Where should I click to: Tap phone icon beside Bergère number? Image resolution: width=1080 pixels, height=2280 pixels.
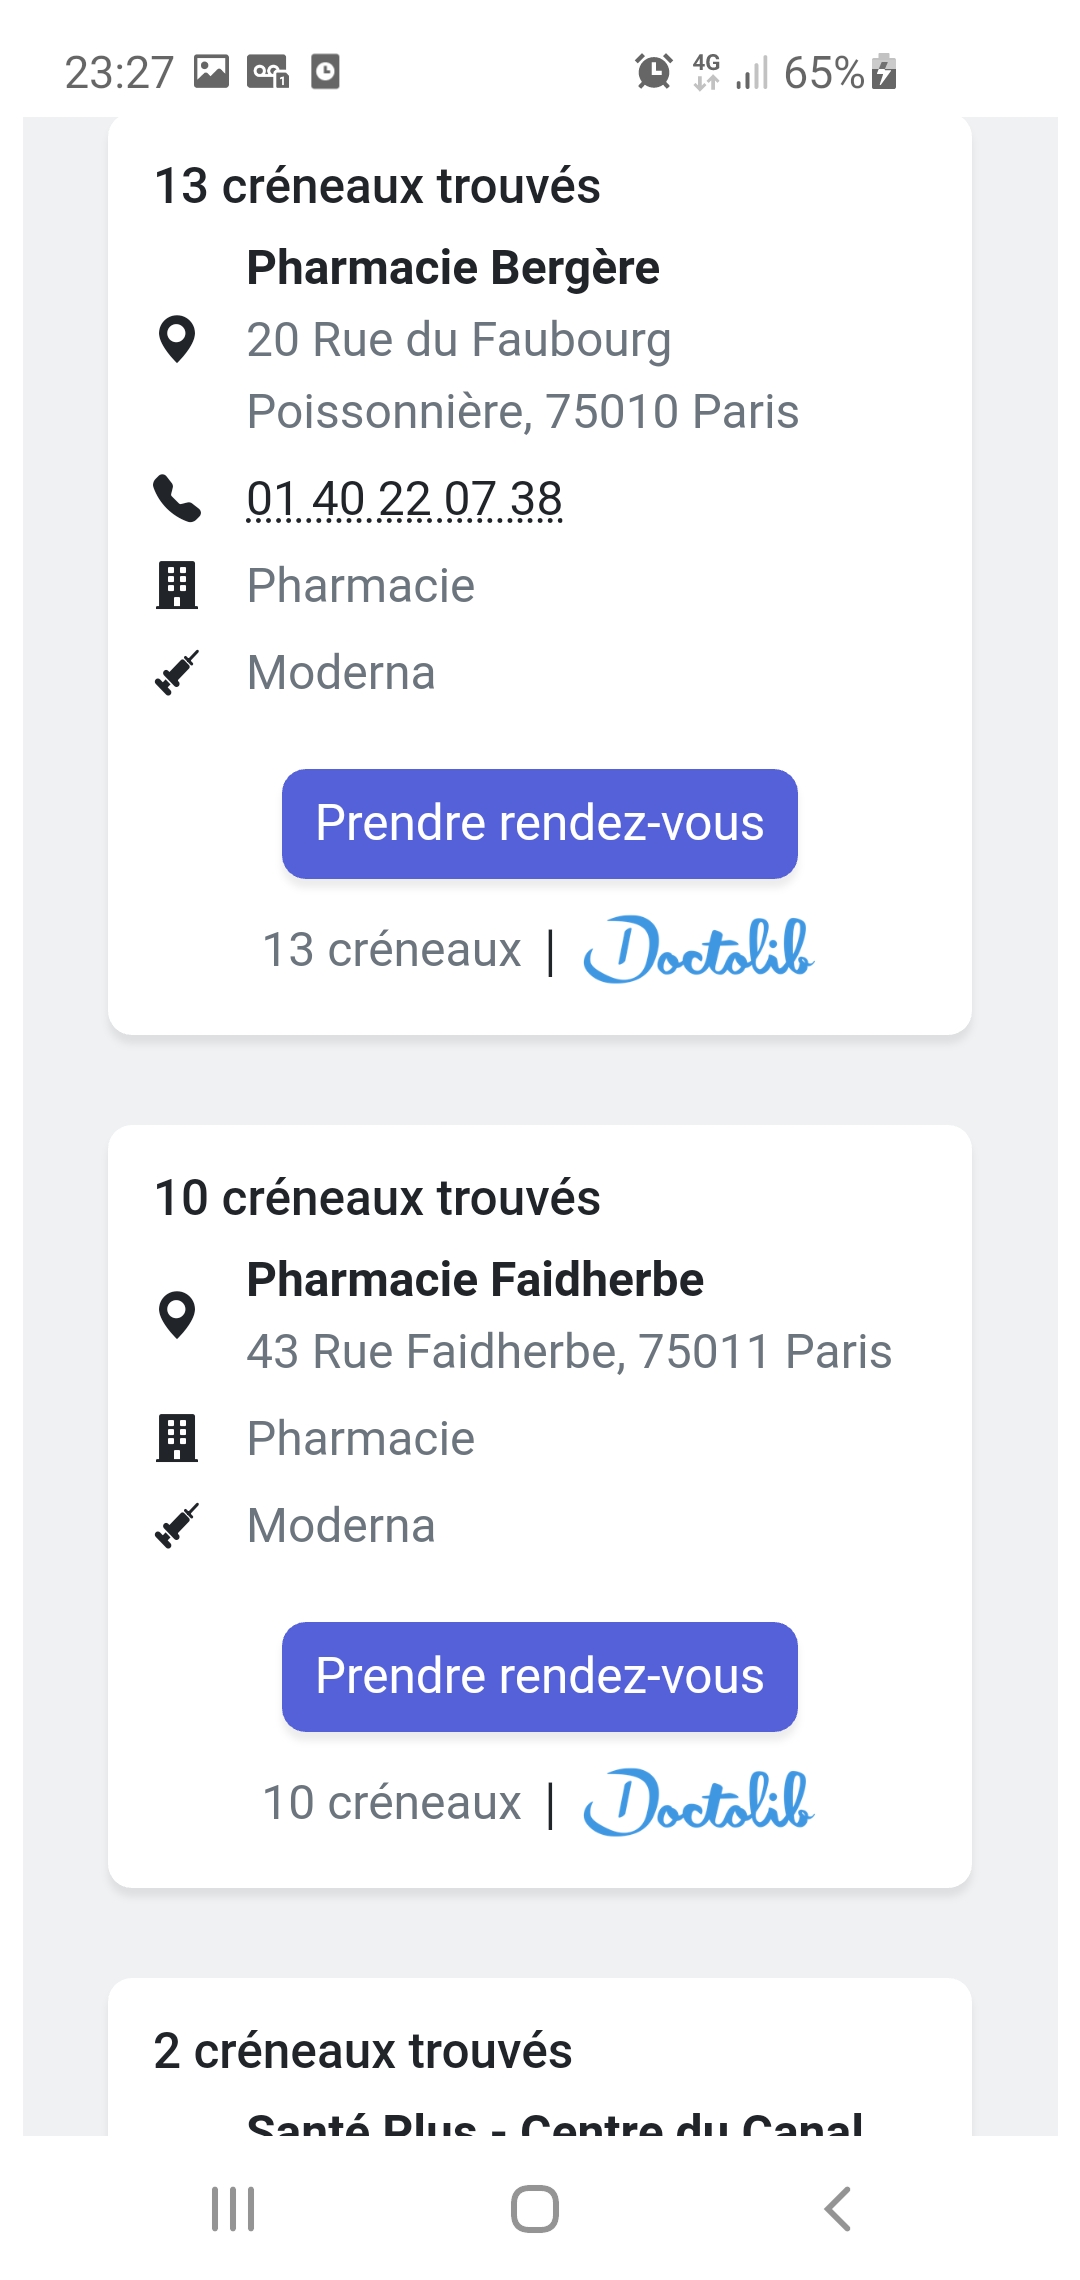[x=177, y=499]
